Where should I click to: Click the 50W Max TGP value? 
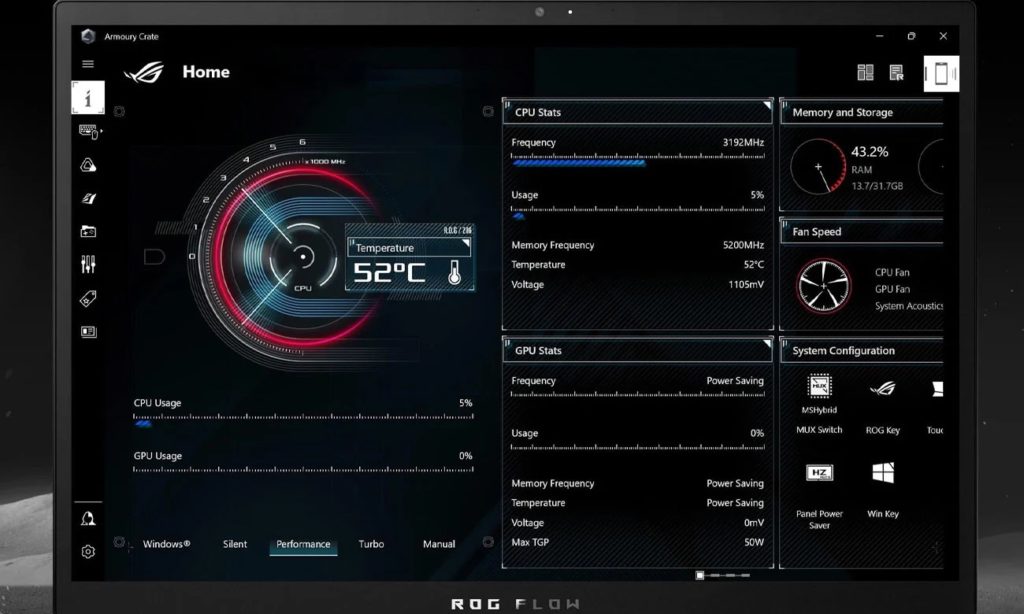[x=754, y=542]
